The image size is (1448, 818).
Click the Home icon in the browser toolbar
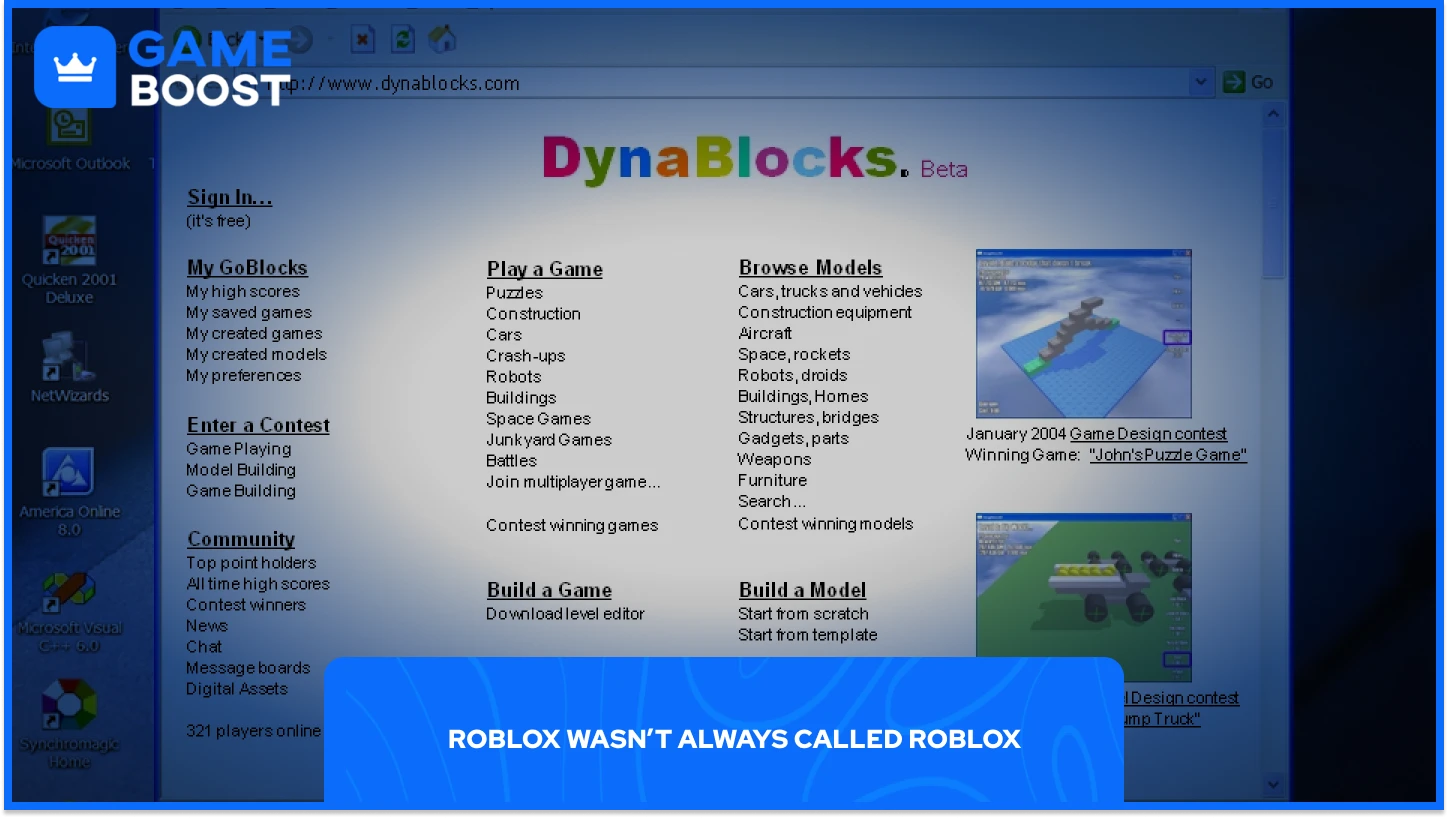coord(441,39)
